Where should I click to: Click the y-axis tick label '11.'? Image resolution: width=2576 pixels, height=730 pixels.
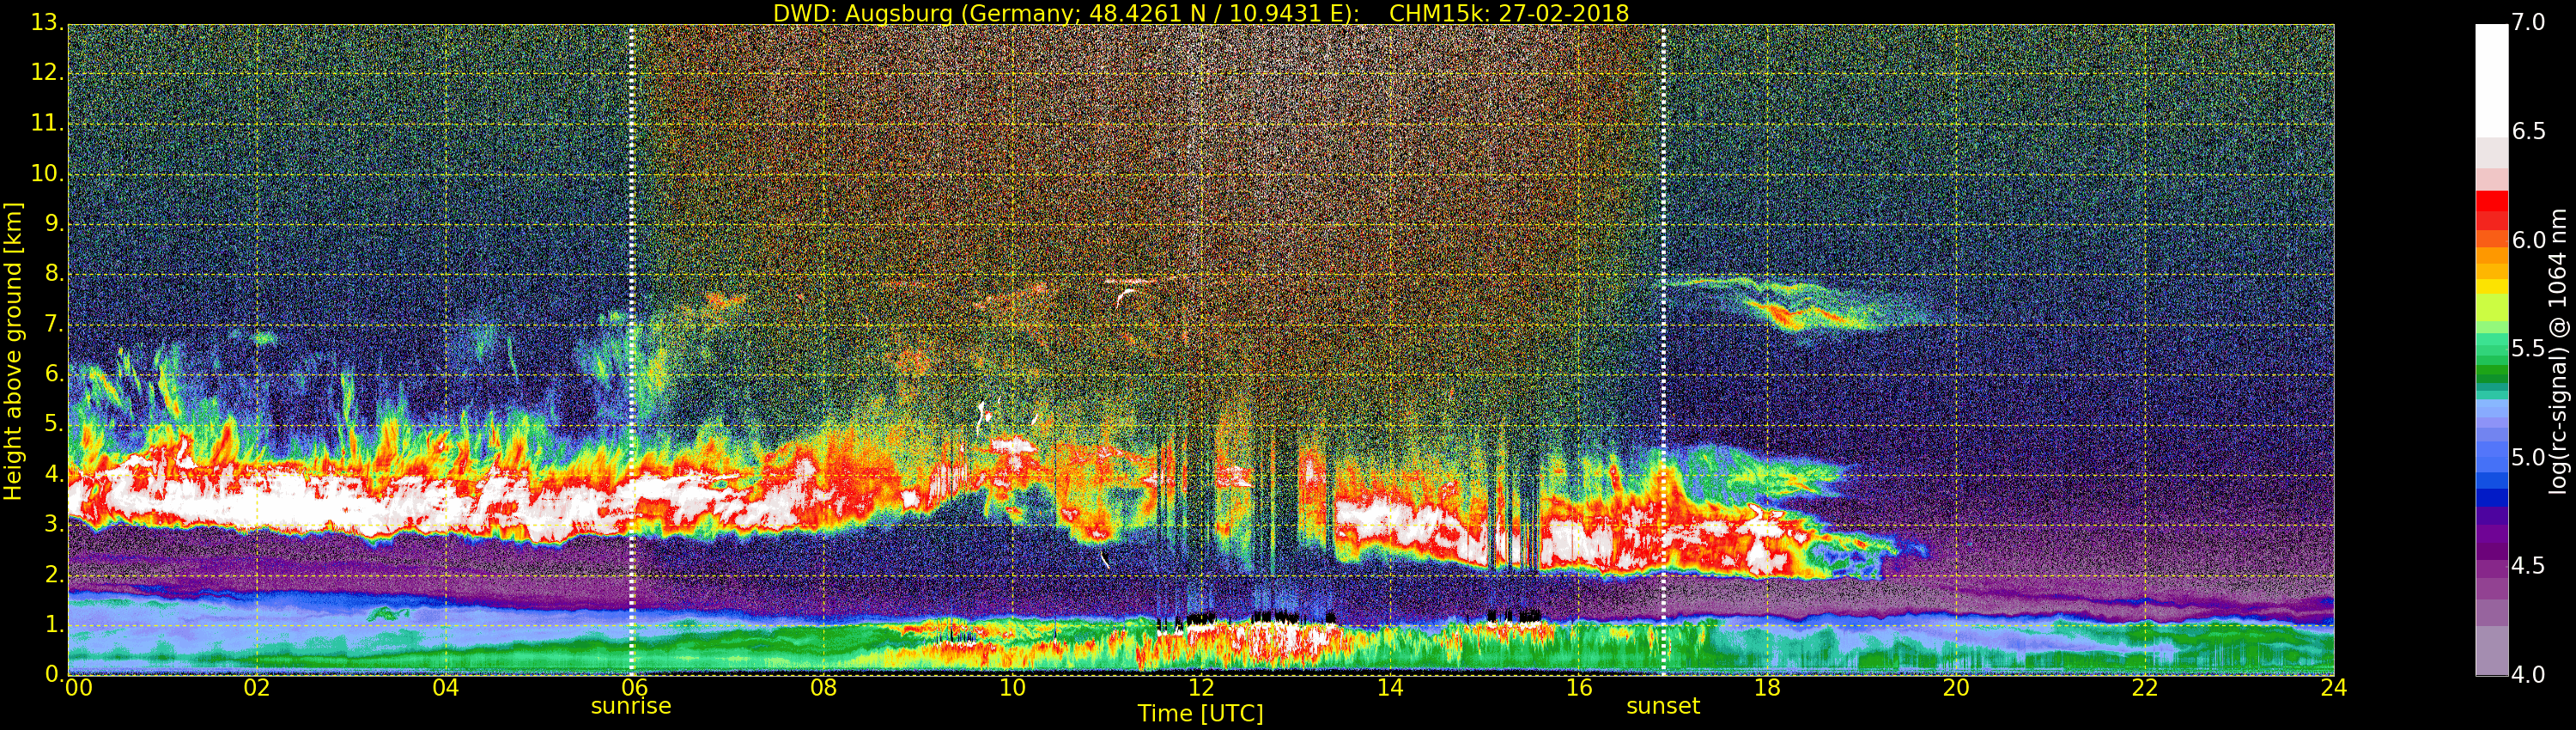coord(47,123)
